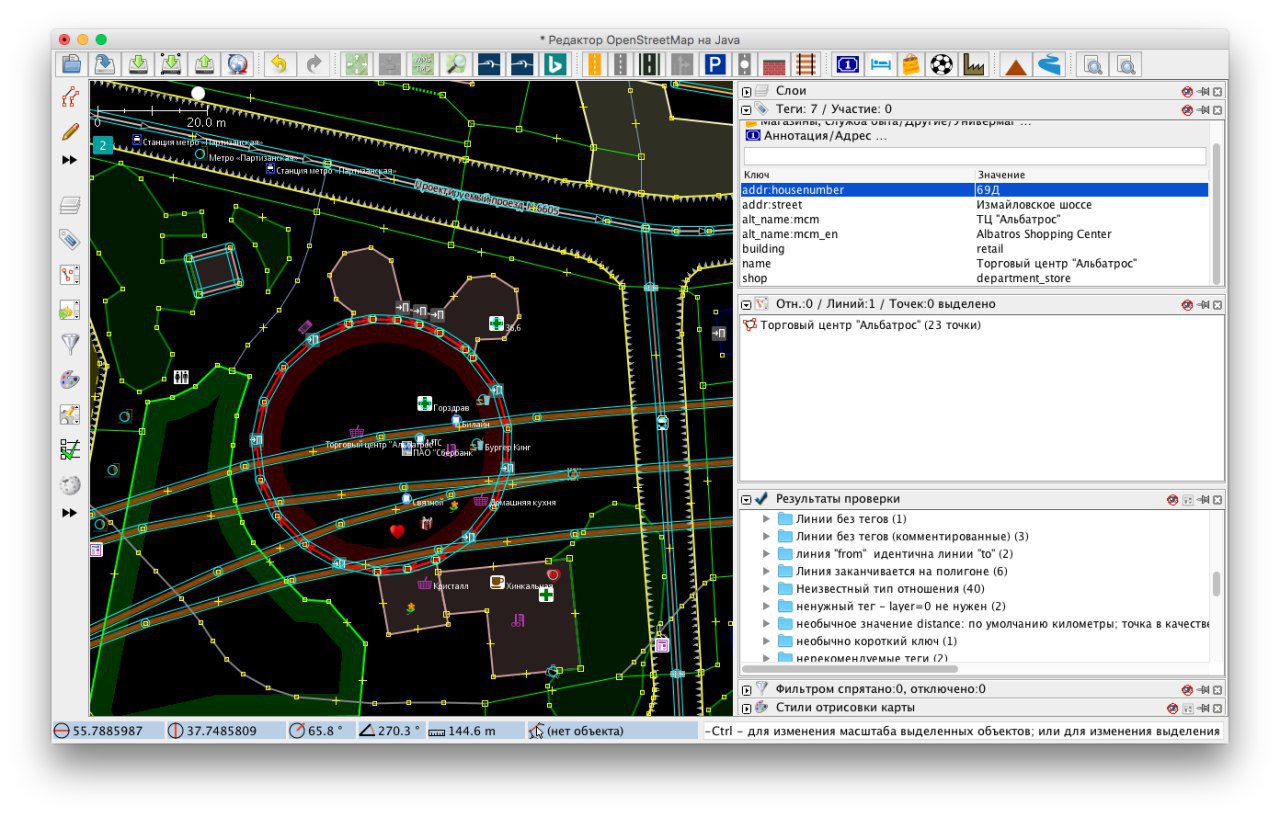Viewport: 1280px width, 817px height.
Task: Open the blue river water preset
Action: click(1048, 64)
